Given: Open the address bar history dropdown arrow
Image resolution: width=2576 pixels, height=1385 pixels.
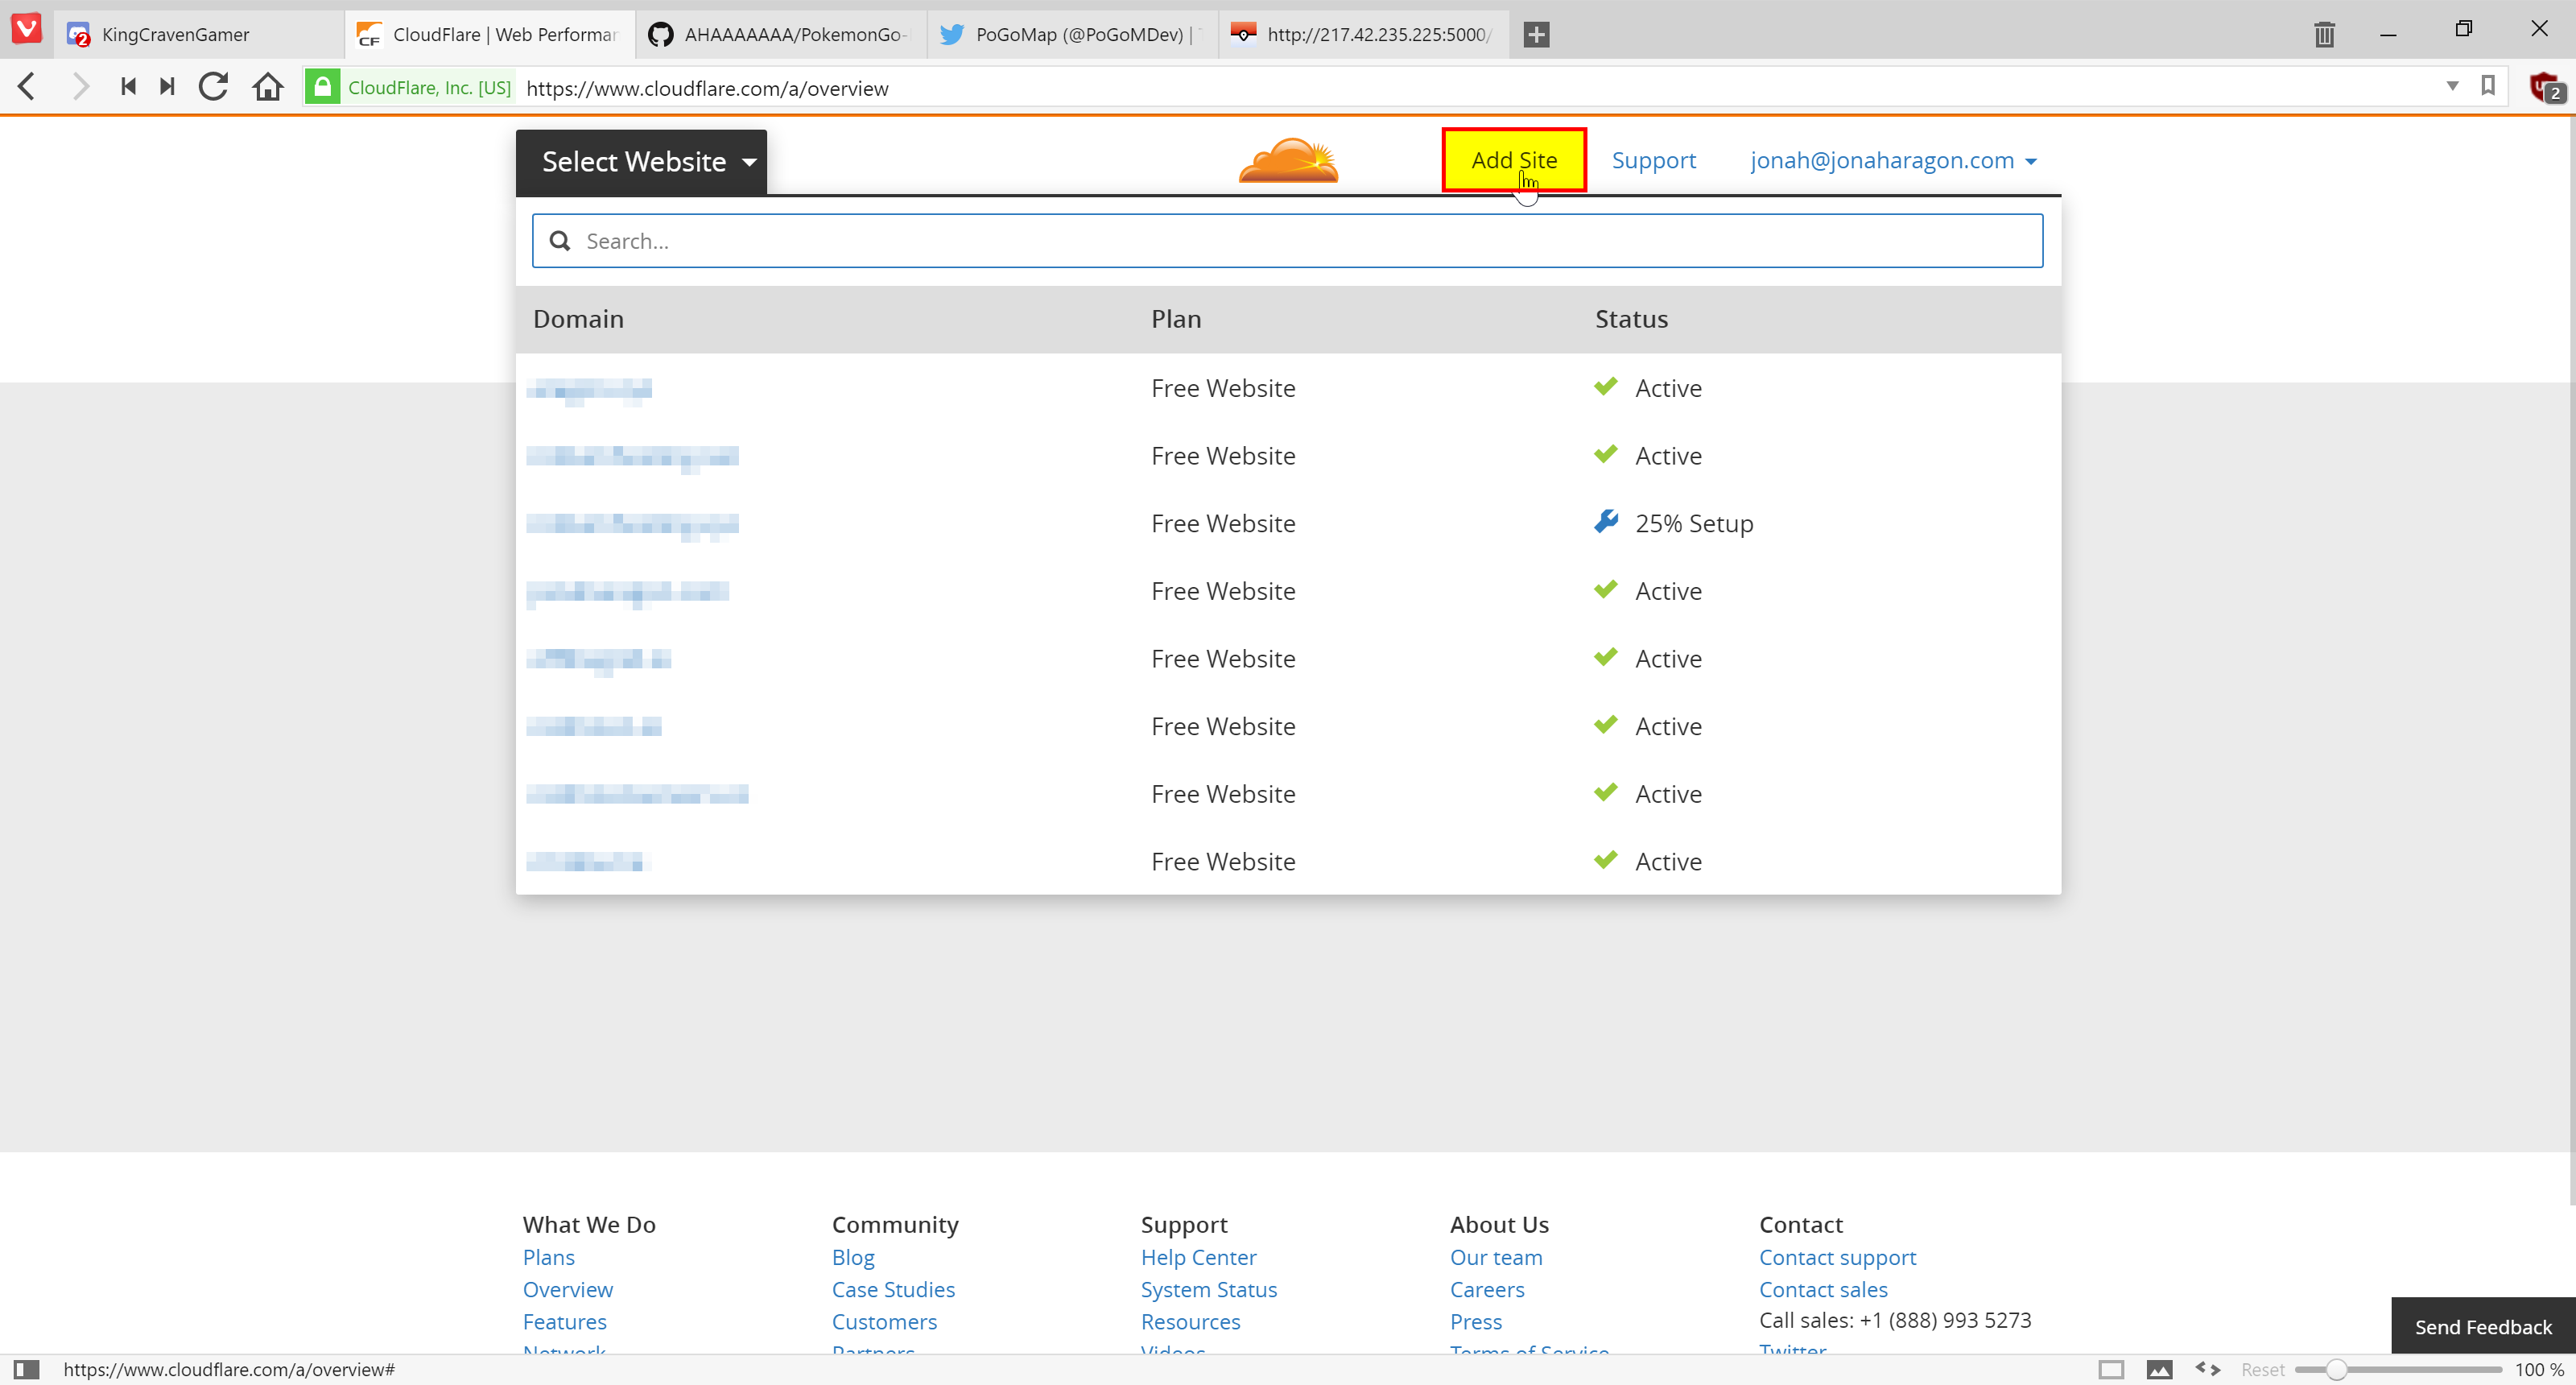Looking at the screenshot, I should pos(2452,86).
